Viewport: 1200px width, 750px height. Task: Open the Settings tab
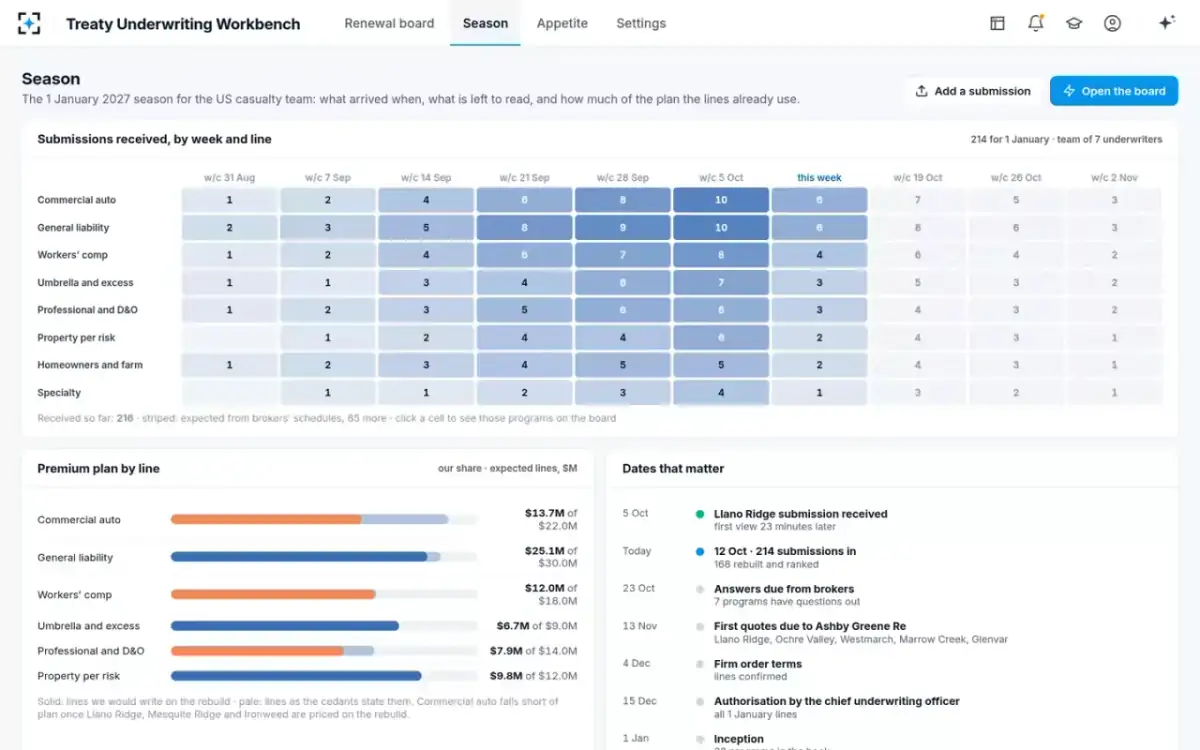(x=641, y=23)
